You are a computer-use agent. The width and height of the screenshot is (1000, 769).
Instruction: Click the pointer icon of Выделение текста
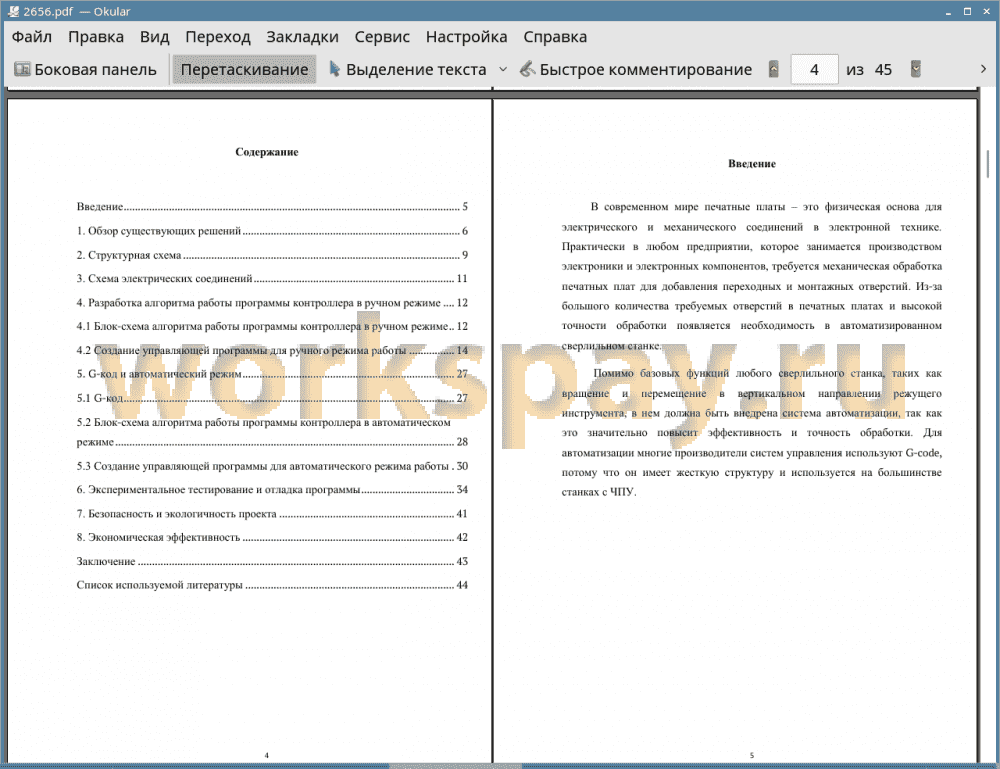[x=334, y=68]
